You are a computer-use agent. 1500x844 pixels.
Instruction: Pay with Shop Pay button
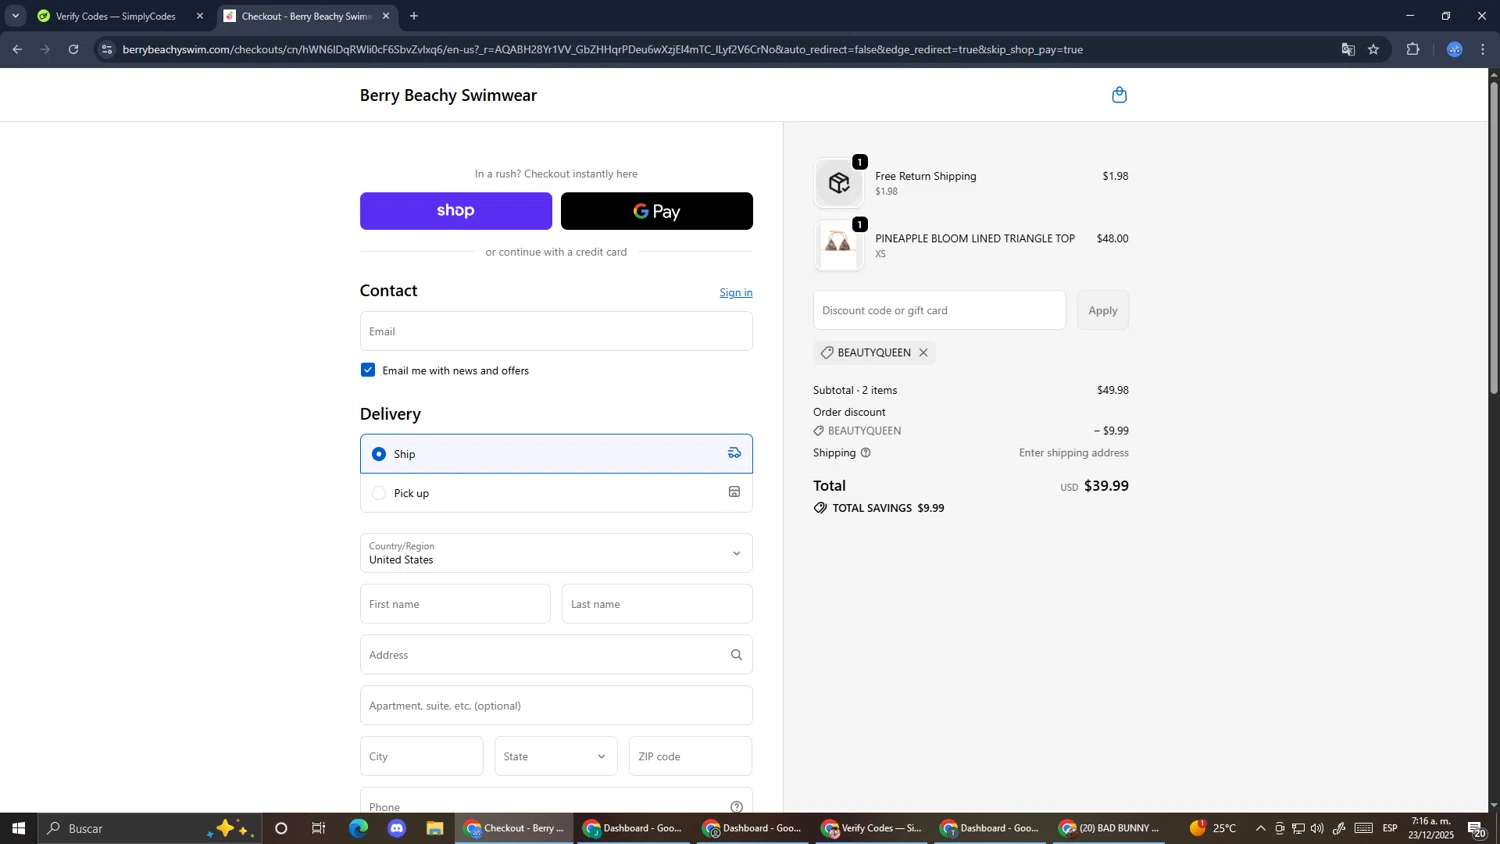456,211
